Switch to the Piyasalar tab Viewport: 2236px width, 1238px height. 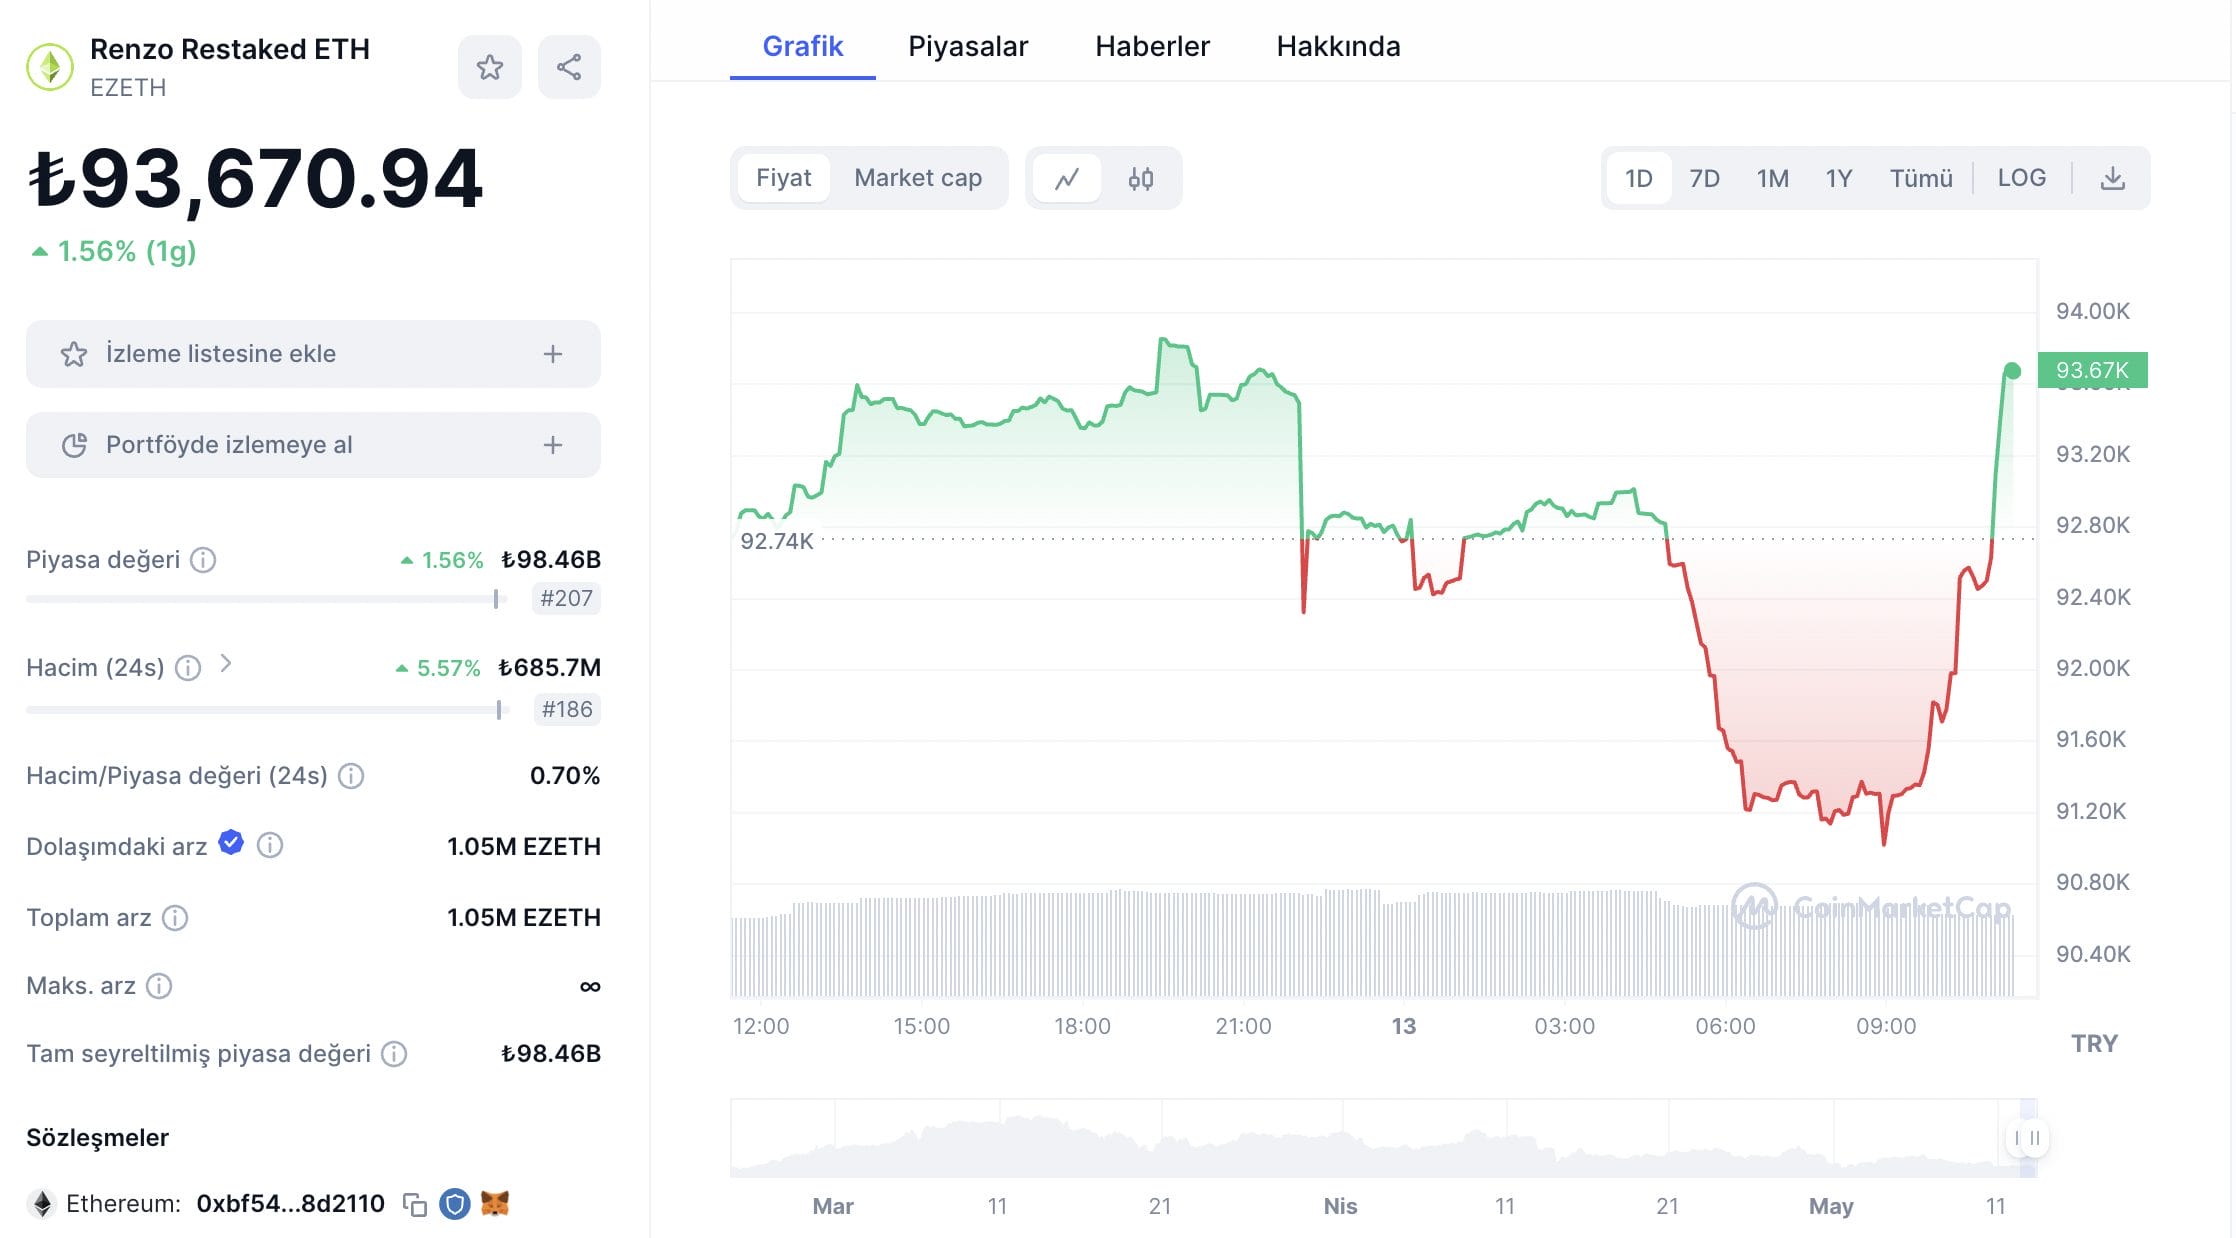click(967, 46)
